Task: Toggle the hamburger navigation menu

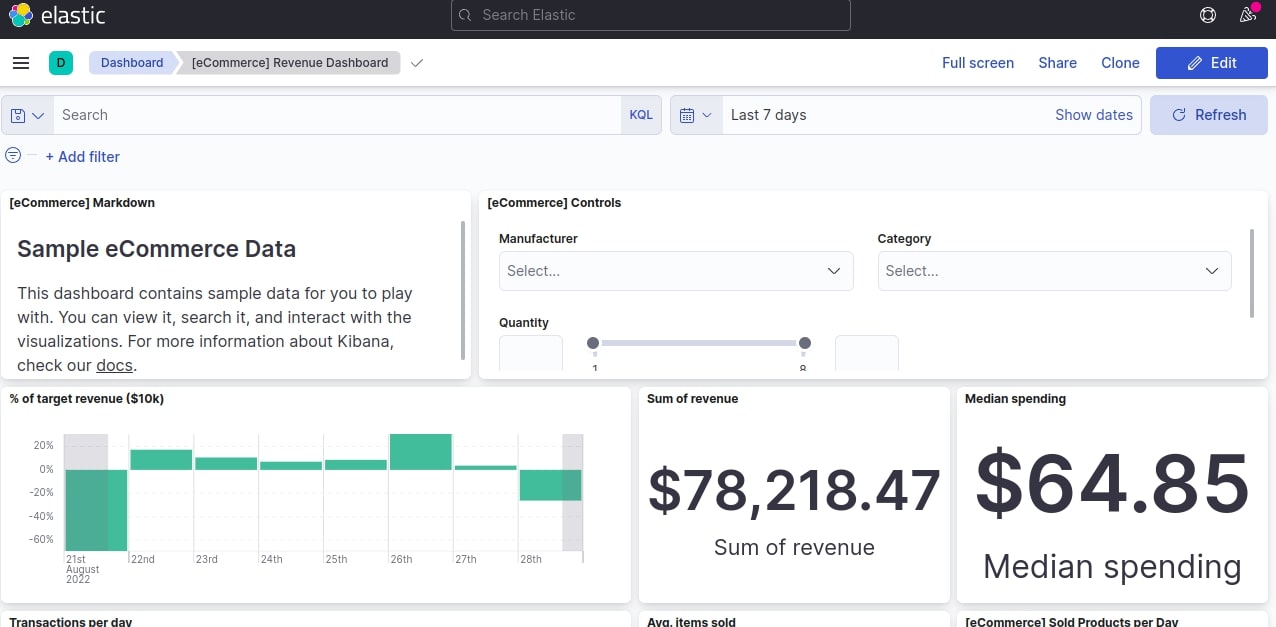Action: coord(21,63)
